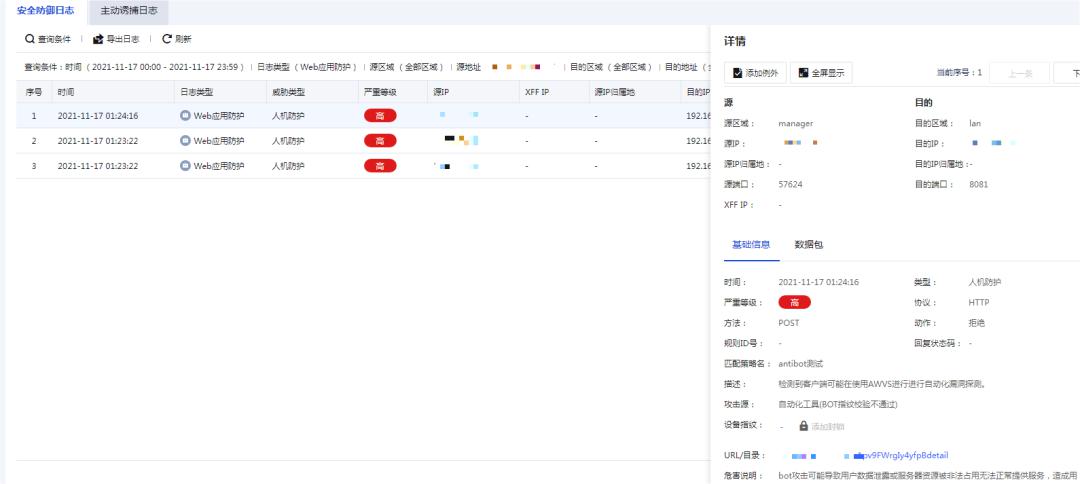The image size is (1080, 484).
Task: Click Web应用防护 icon in row 3
Action: click(185, 166)
